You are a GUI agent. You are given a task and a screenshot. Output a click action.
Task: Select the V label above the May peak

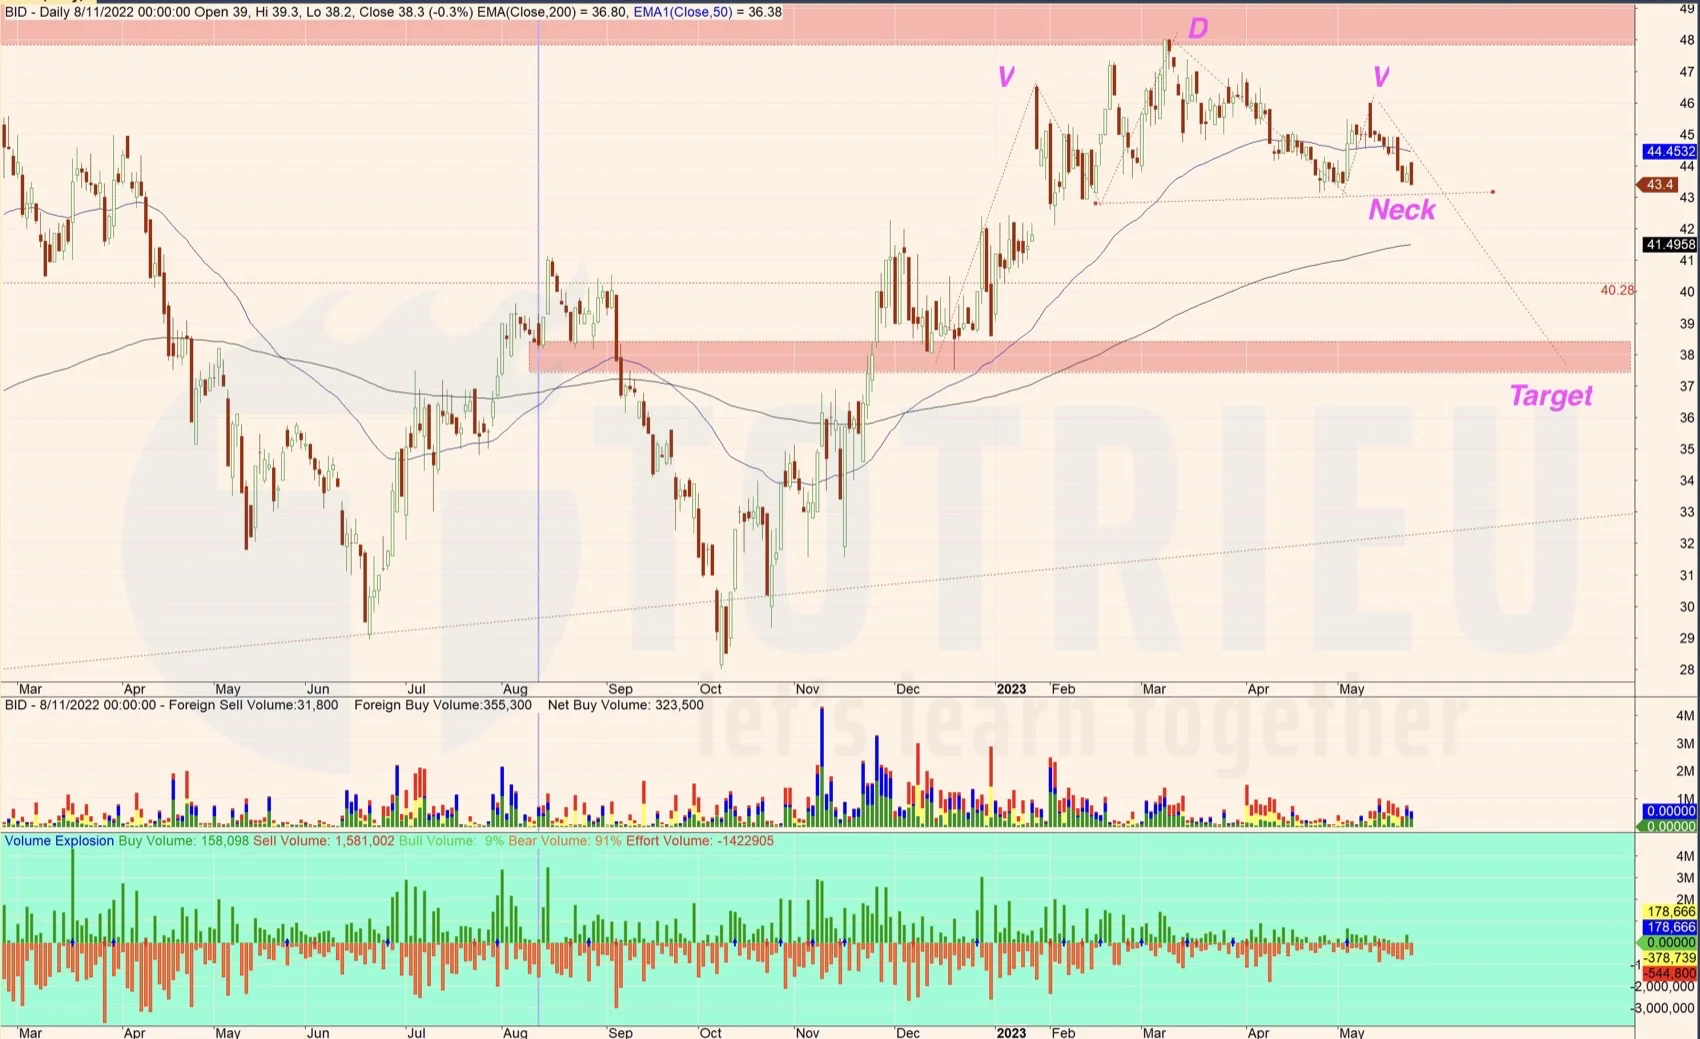pyautogui.click(x=1380, y=77)
